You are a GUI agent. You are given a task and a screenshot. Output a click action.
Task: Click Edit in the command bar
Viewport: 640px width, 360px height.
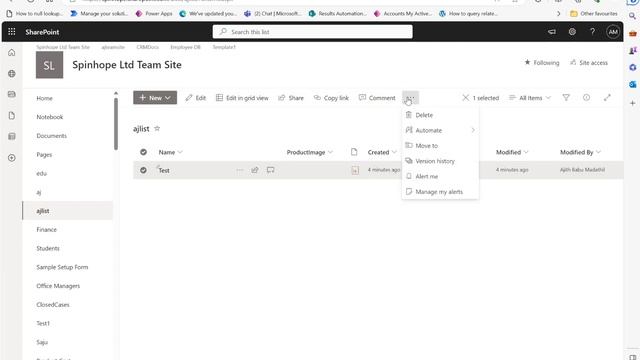coord(196,98)
